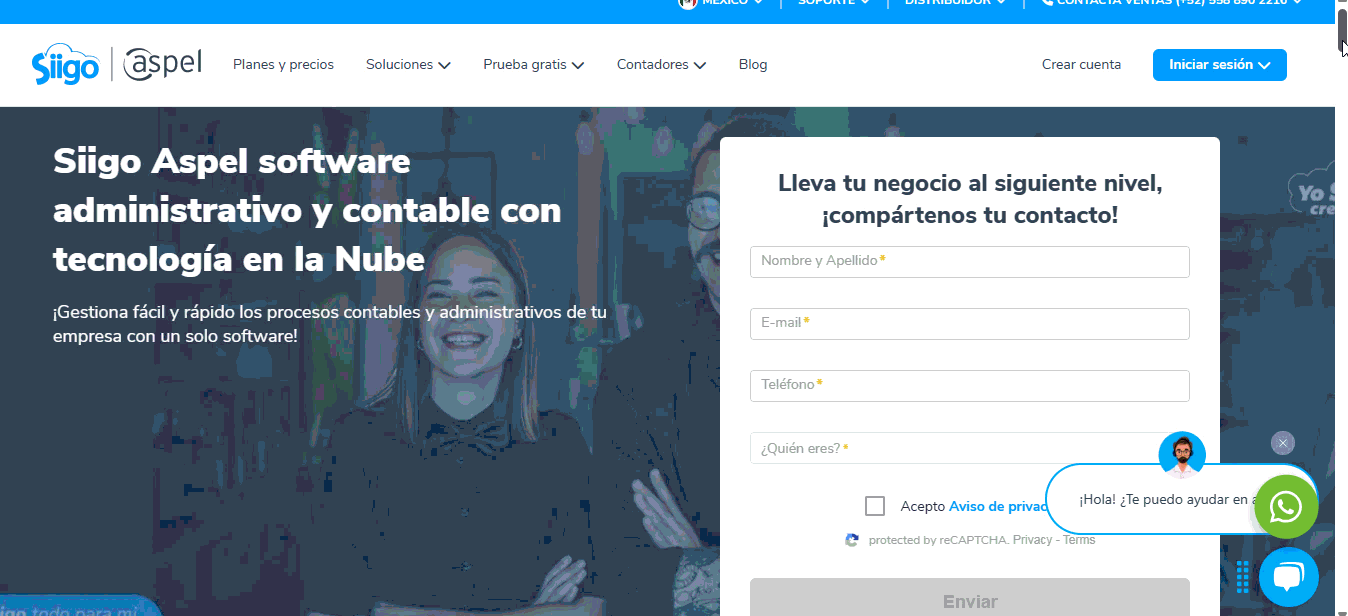Focus the E-mail field
This screenshot has width=1348, height=616.
tap(969, 324)
